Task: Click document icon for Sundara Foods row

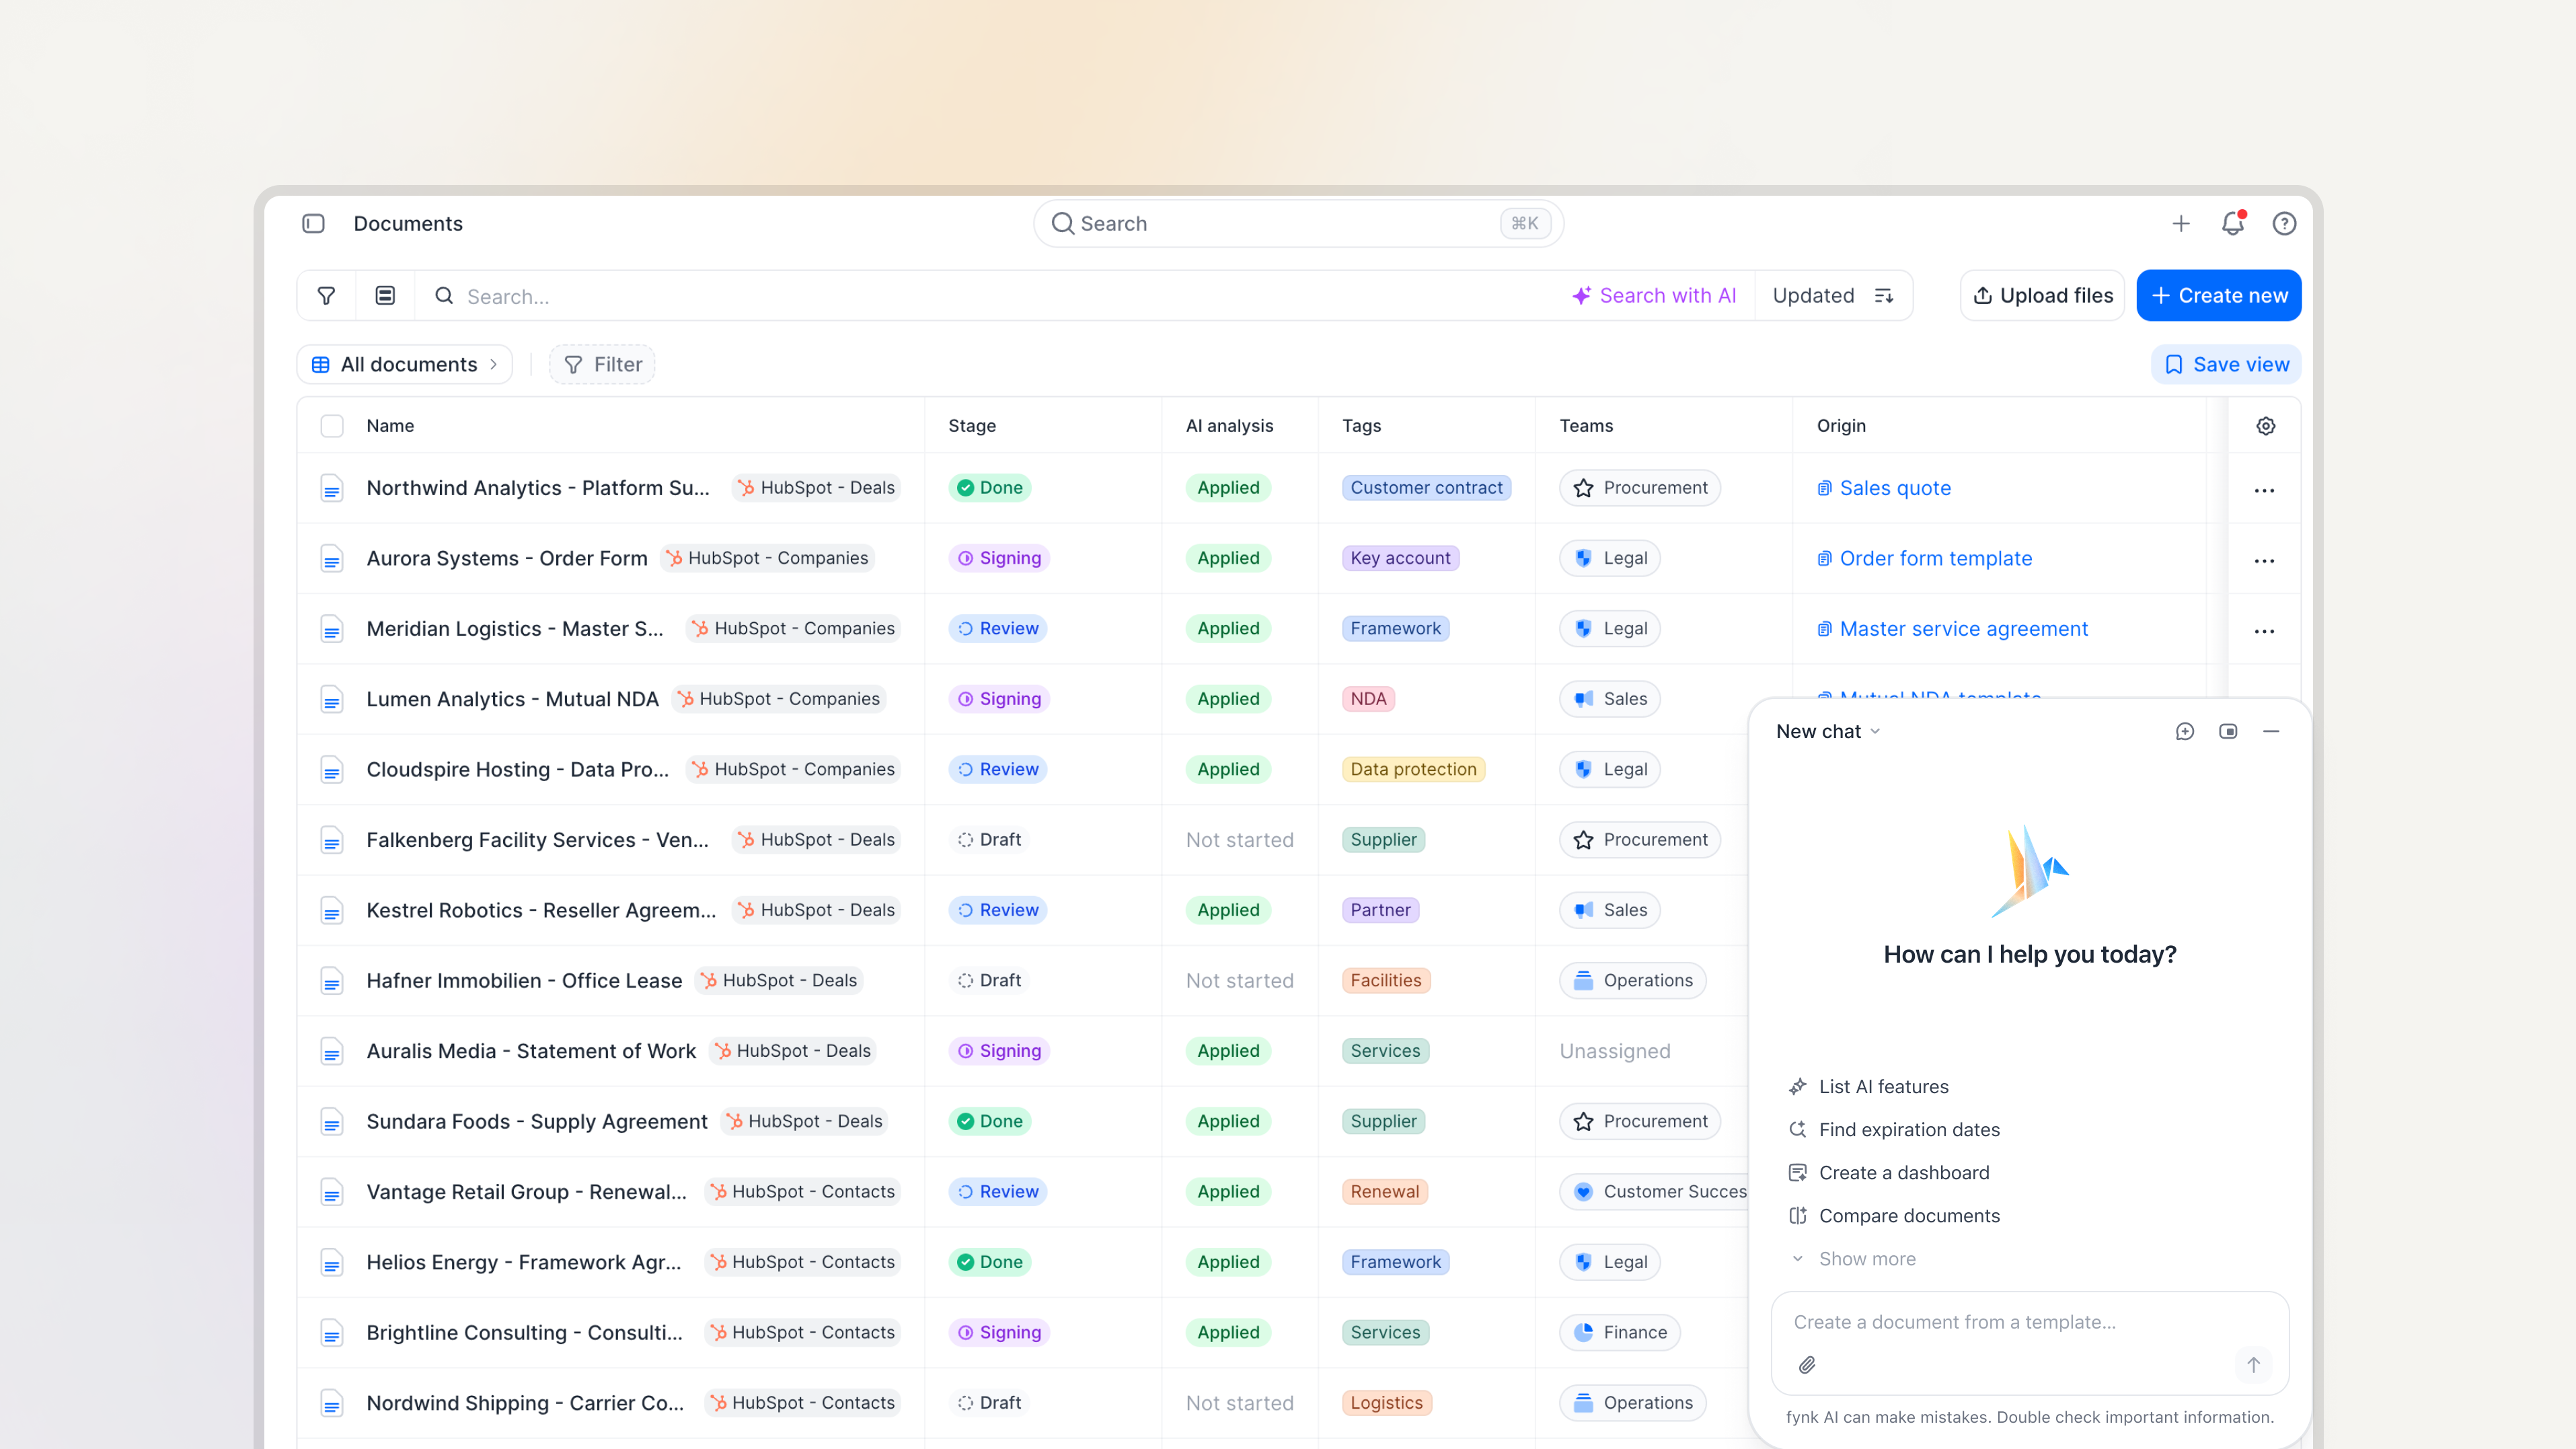Action: click(332, 1122)
